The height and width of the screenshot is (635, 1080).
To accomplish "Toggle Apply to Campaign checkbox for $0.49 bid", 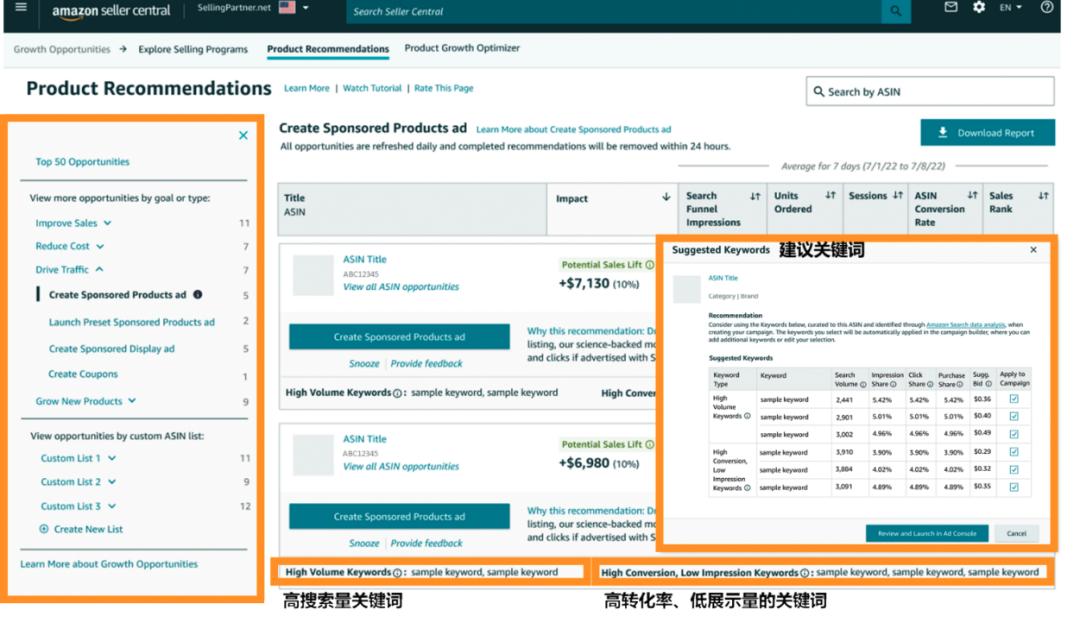I will [1014, 434].
